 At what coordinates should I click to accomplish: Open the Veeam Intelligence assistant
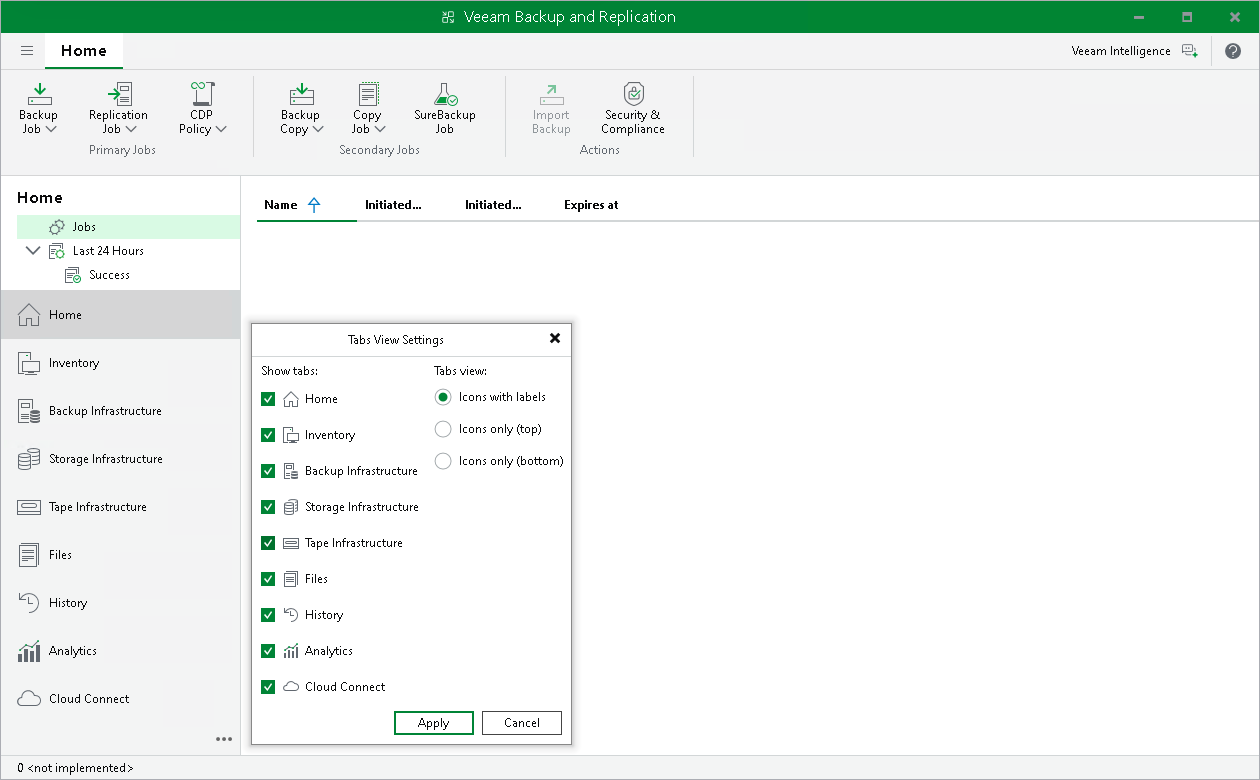coord(1134,51)
